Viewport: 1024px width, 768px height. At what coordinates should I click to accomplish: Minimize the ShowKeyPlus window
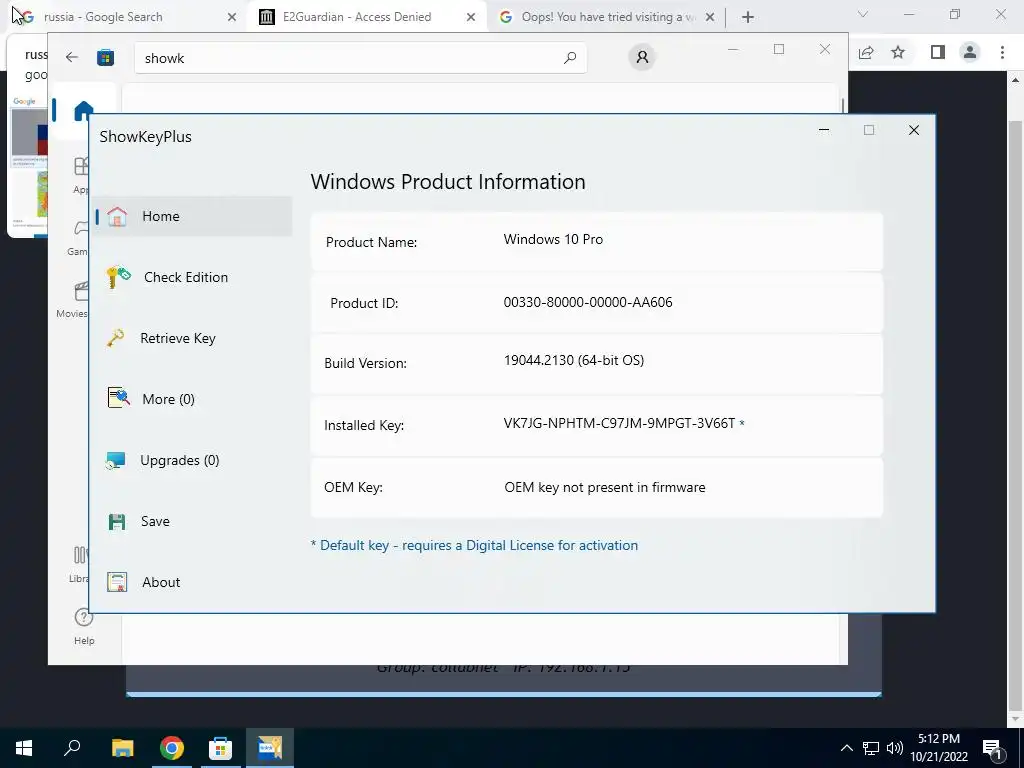coord(824,130)
